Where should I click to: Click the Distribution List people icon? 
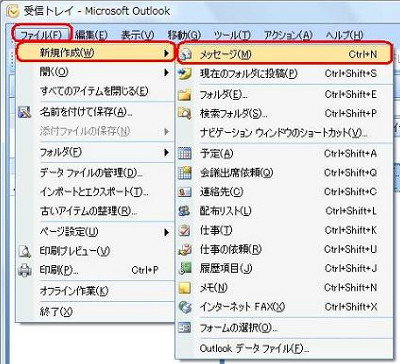pyautogui.click(x=184, y=211)
